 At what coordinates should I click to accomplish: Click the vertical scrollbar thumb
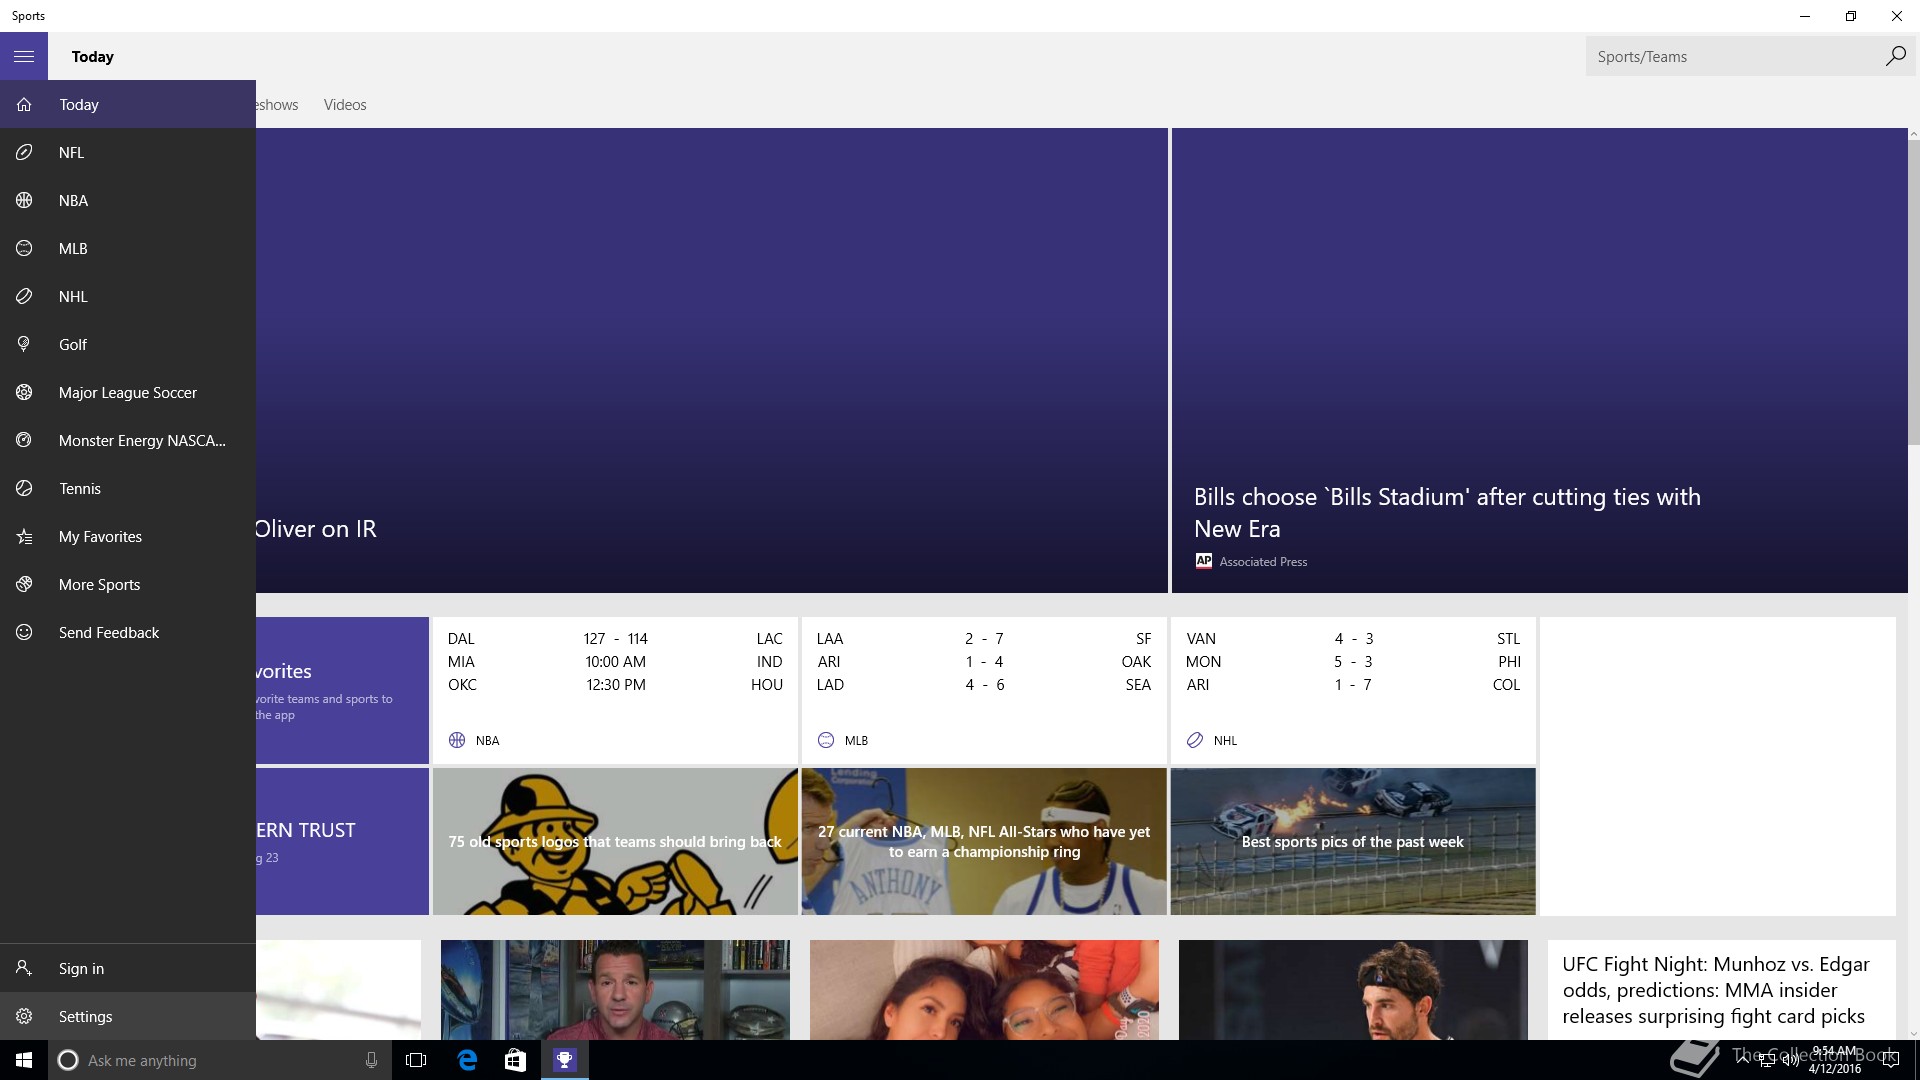pyautogui.click(x=1914, y=291)
